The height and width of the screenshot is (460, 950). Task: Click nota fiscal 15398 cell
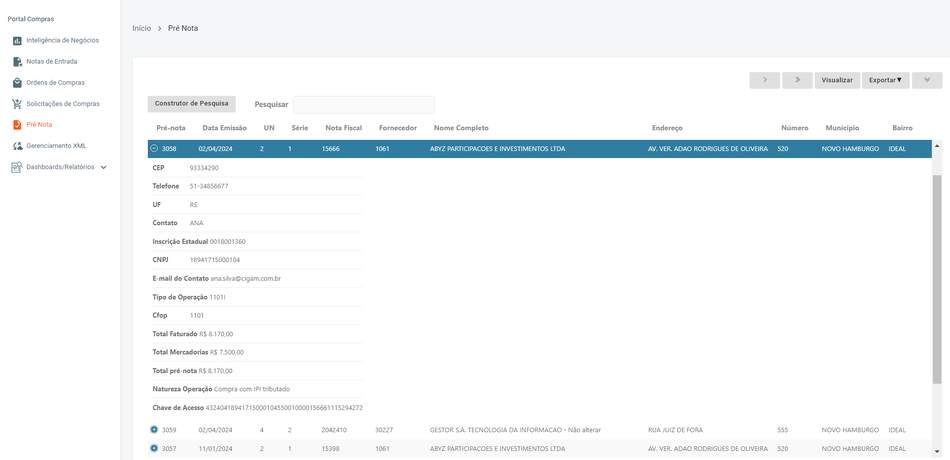(x=331, y=448)
